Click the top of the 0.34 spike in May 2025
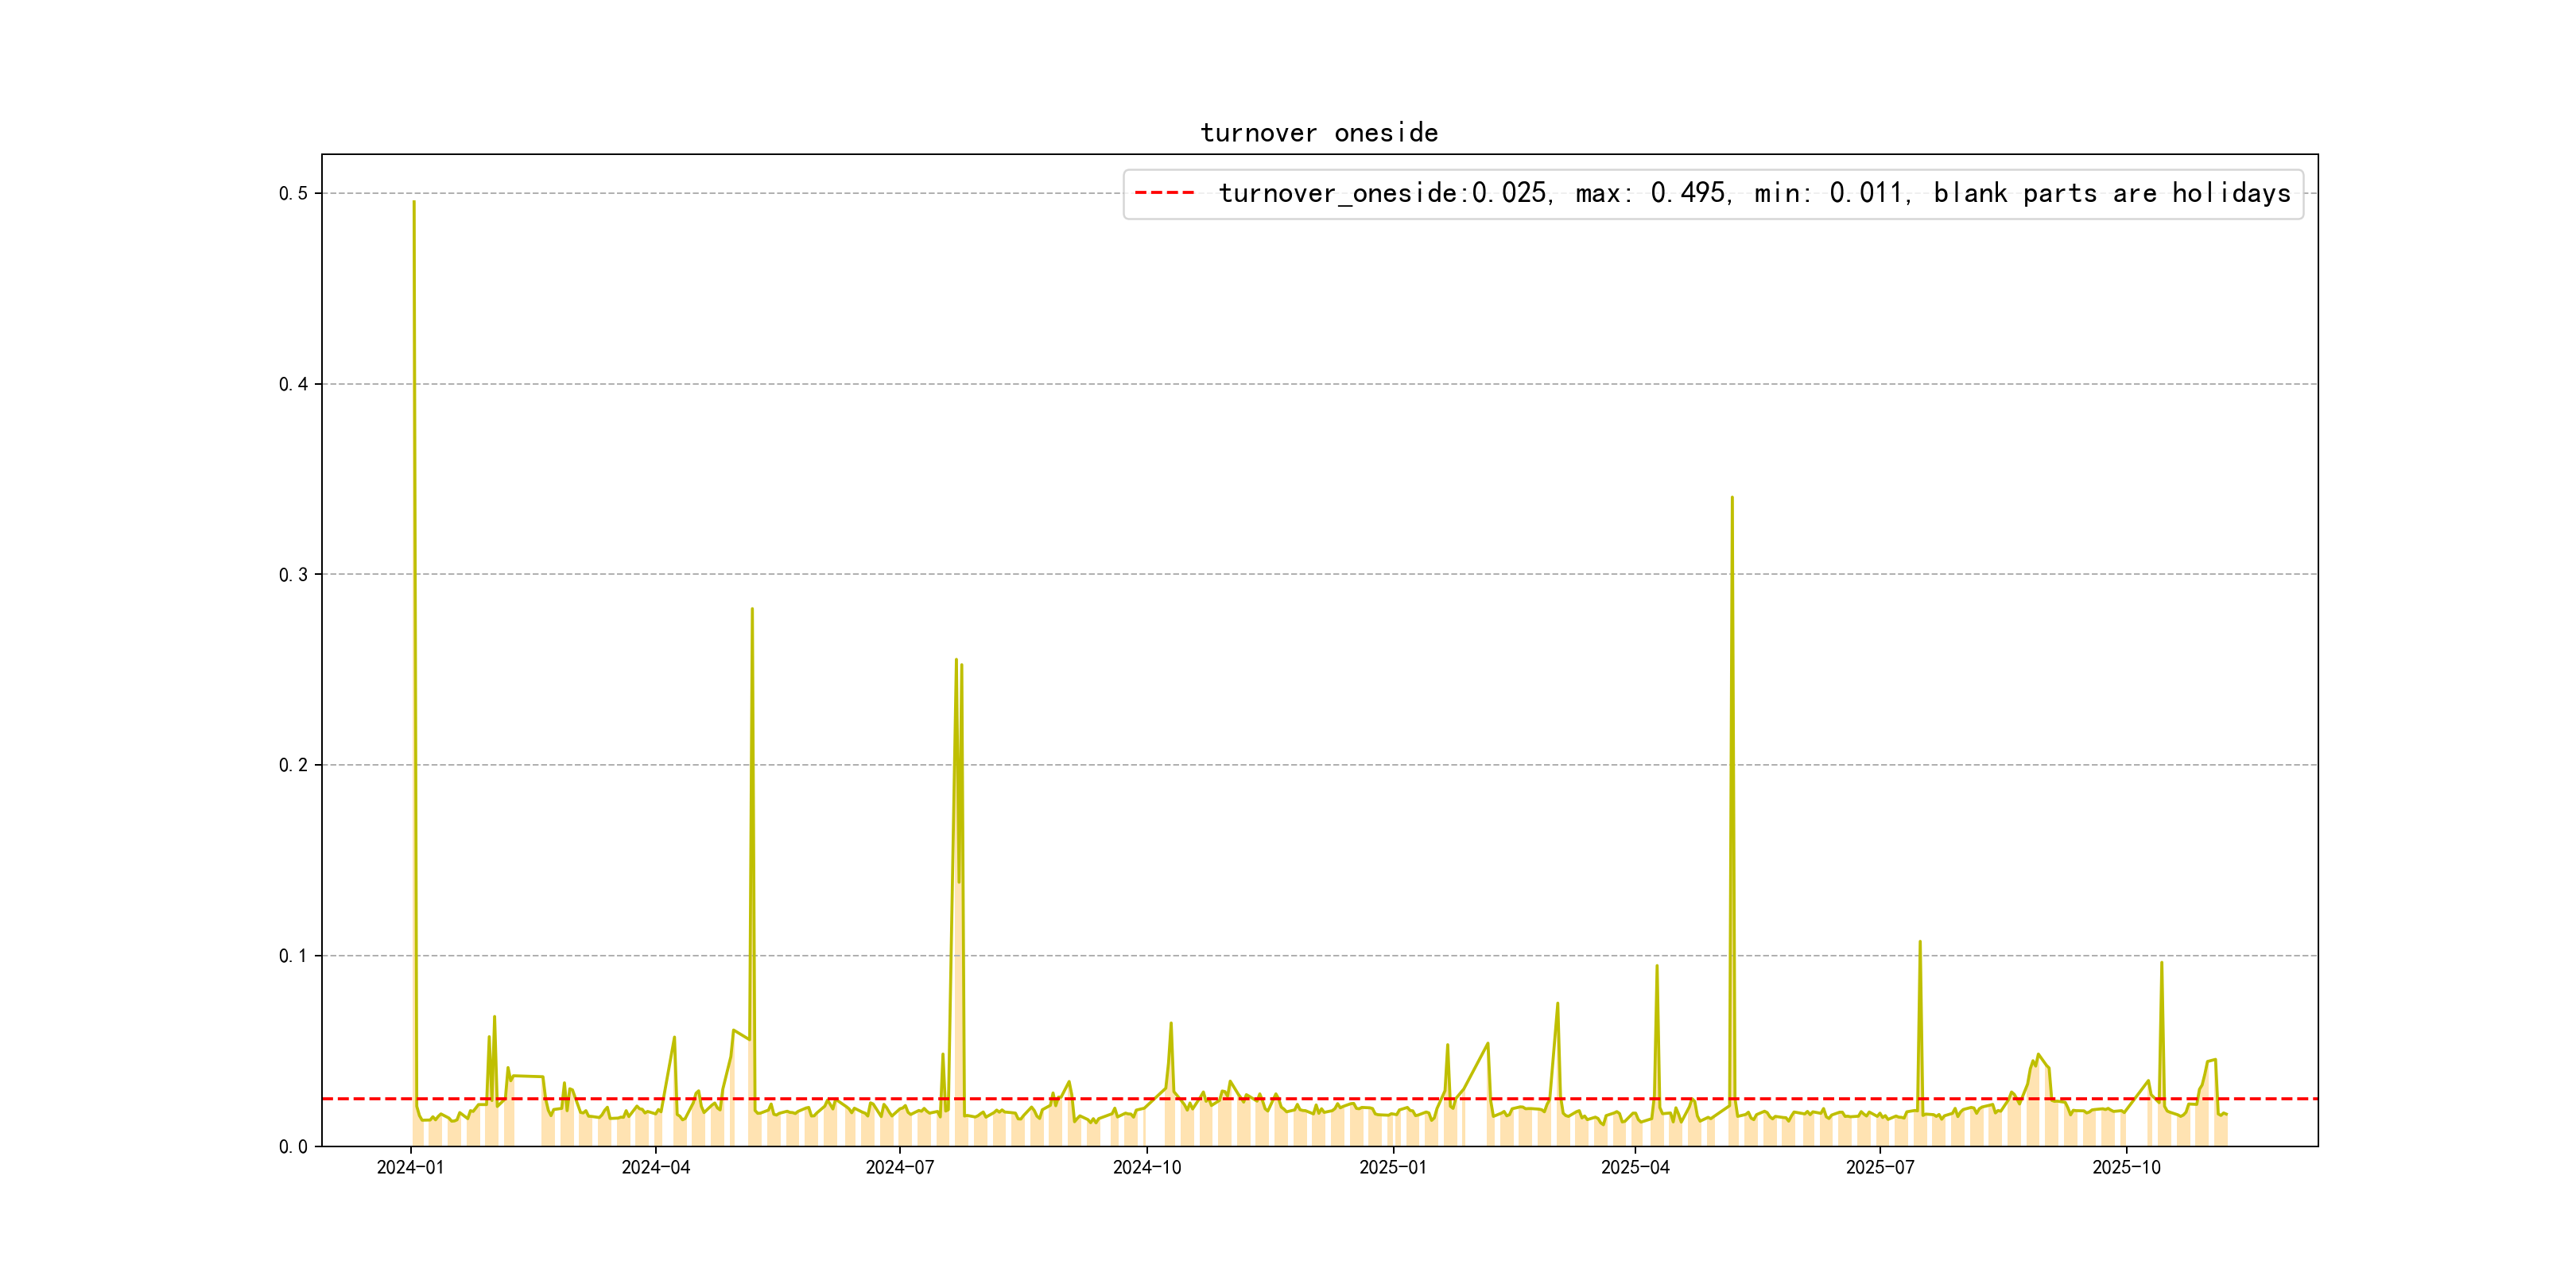 [1732, 498]
